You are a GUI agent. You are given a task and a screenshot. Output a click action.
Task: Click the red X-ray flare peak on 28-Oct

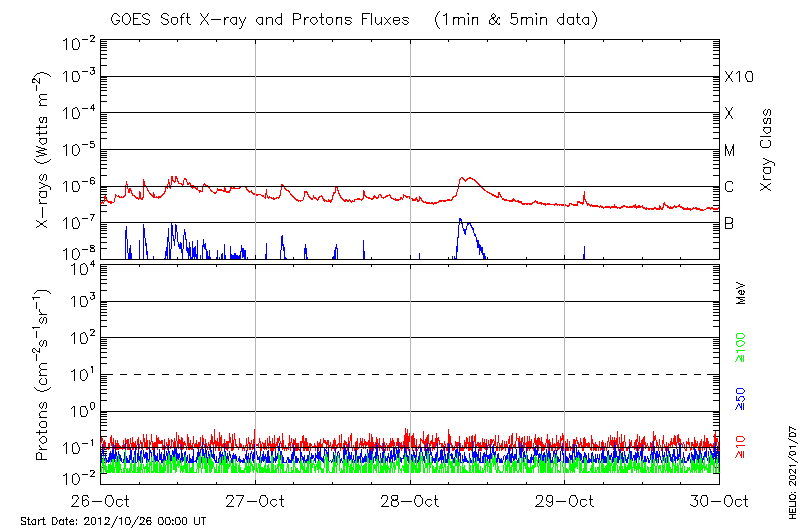point(465,179)
